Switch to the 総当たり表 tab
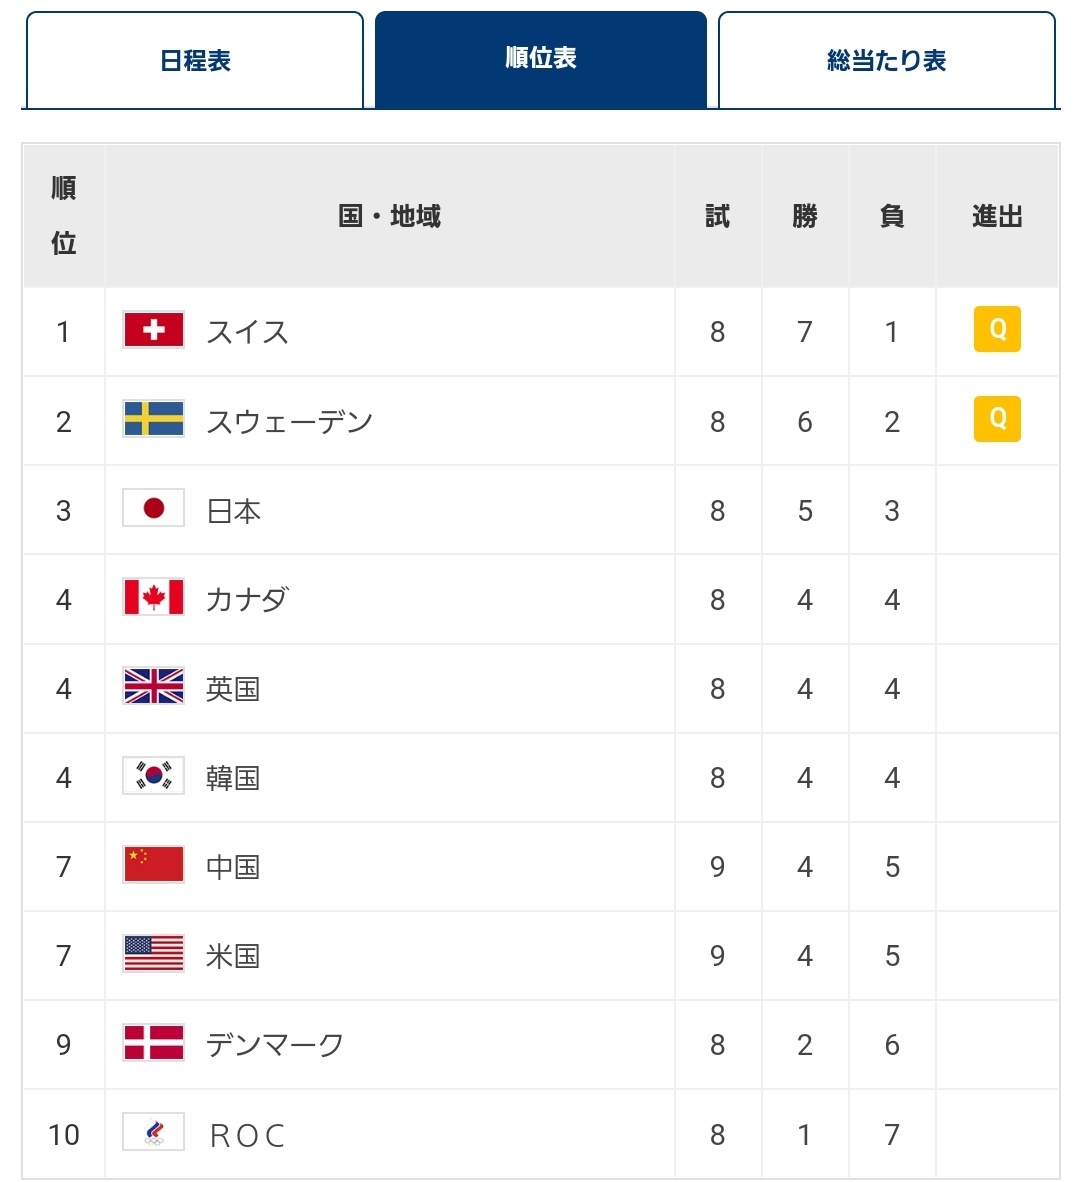This screenshot has width=1078, height=1182. pyautogui.click(x=887, y=60)
